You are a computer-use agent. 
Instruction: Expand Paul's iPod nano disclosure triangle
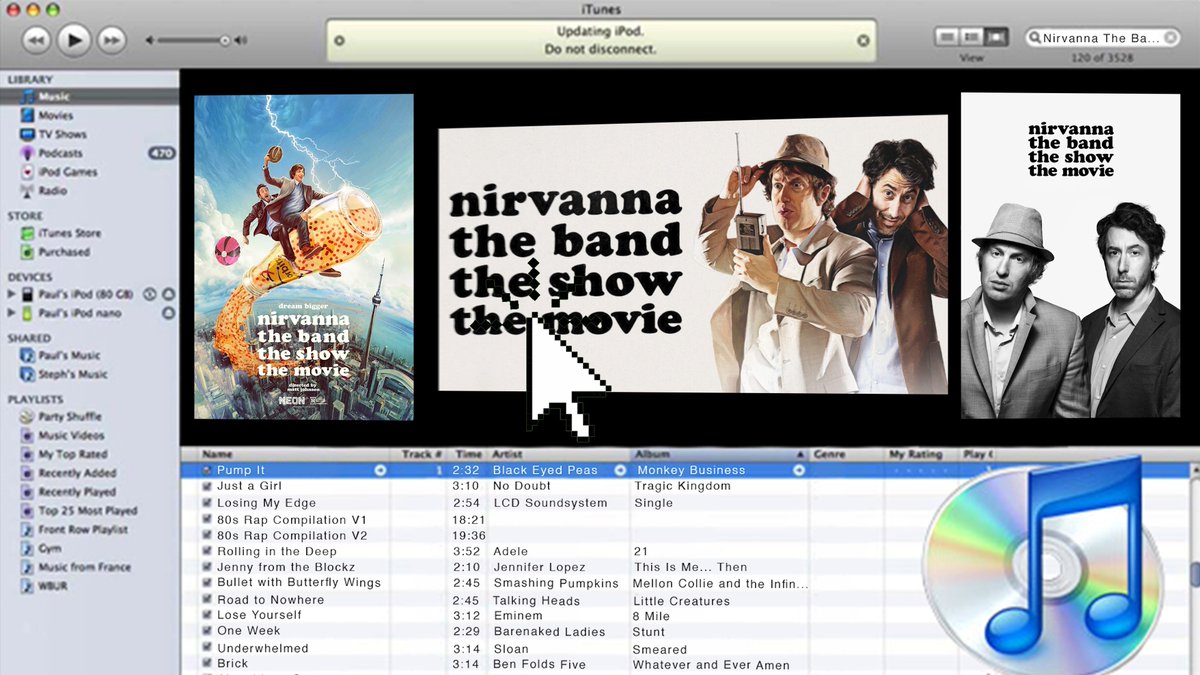(x=11, y=313)
